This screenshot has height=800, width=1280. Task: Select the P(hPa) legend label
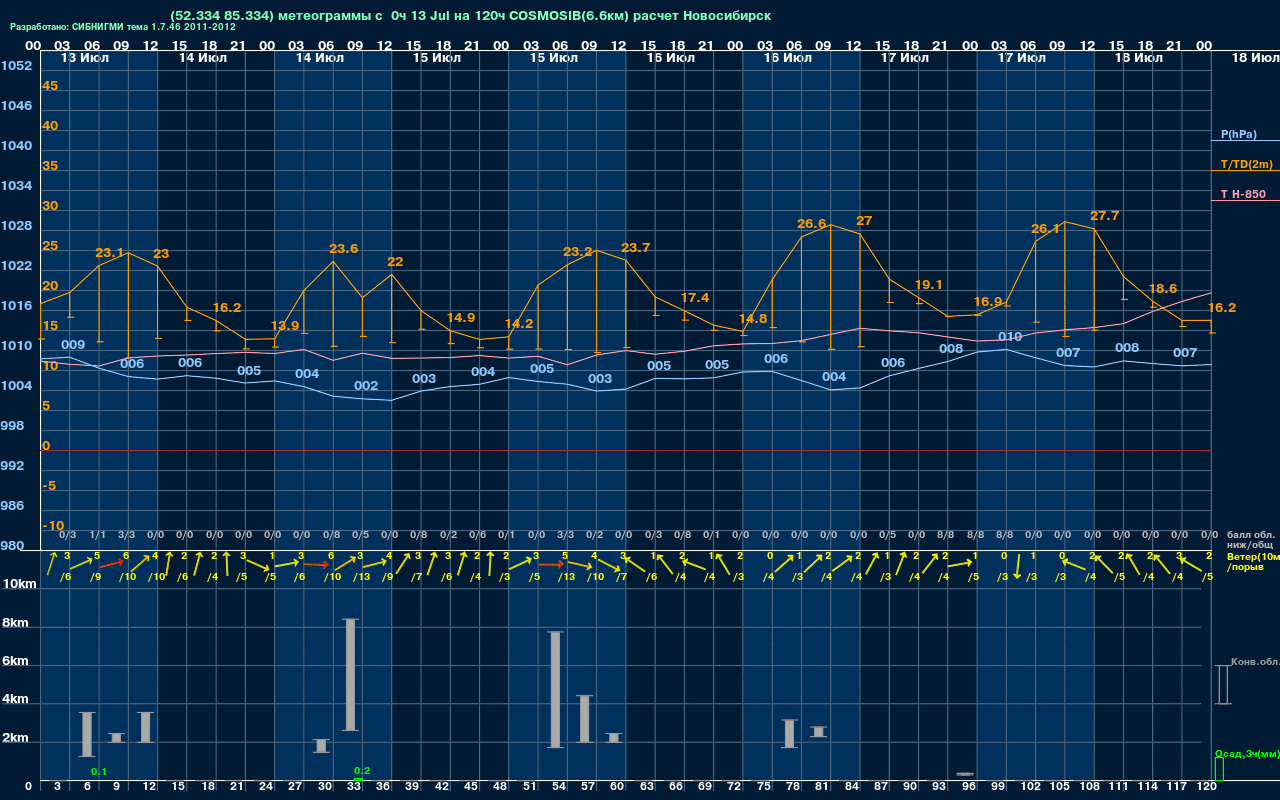point(1238,134)
